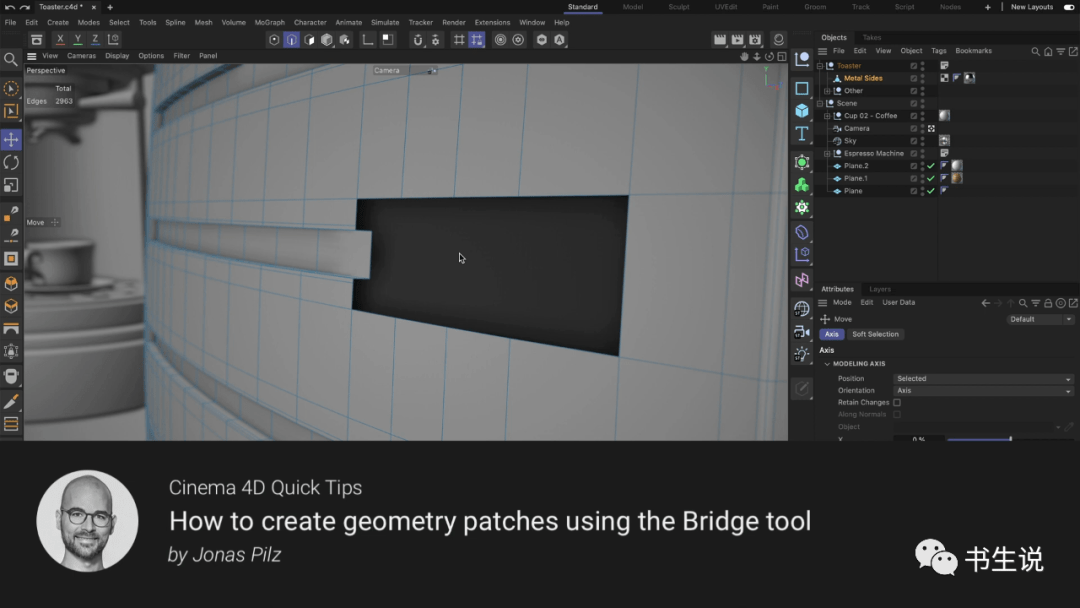Enable the Retain Changes checkbox
1080x608 pixels.
pos(897,403)
